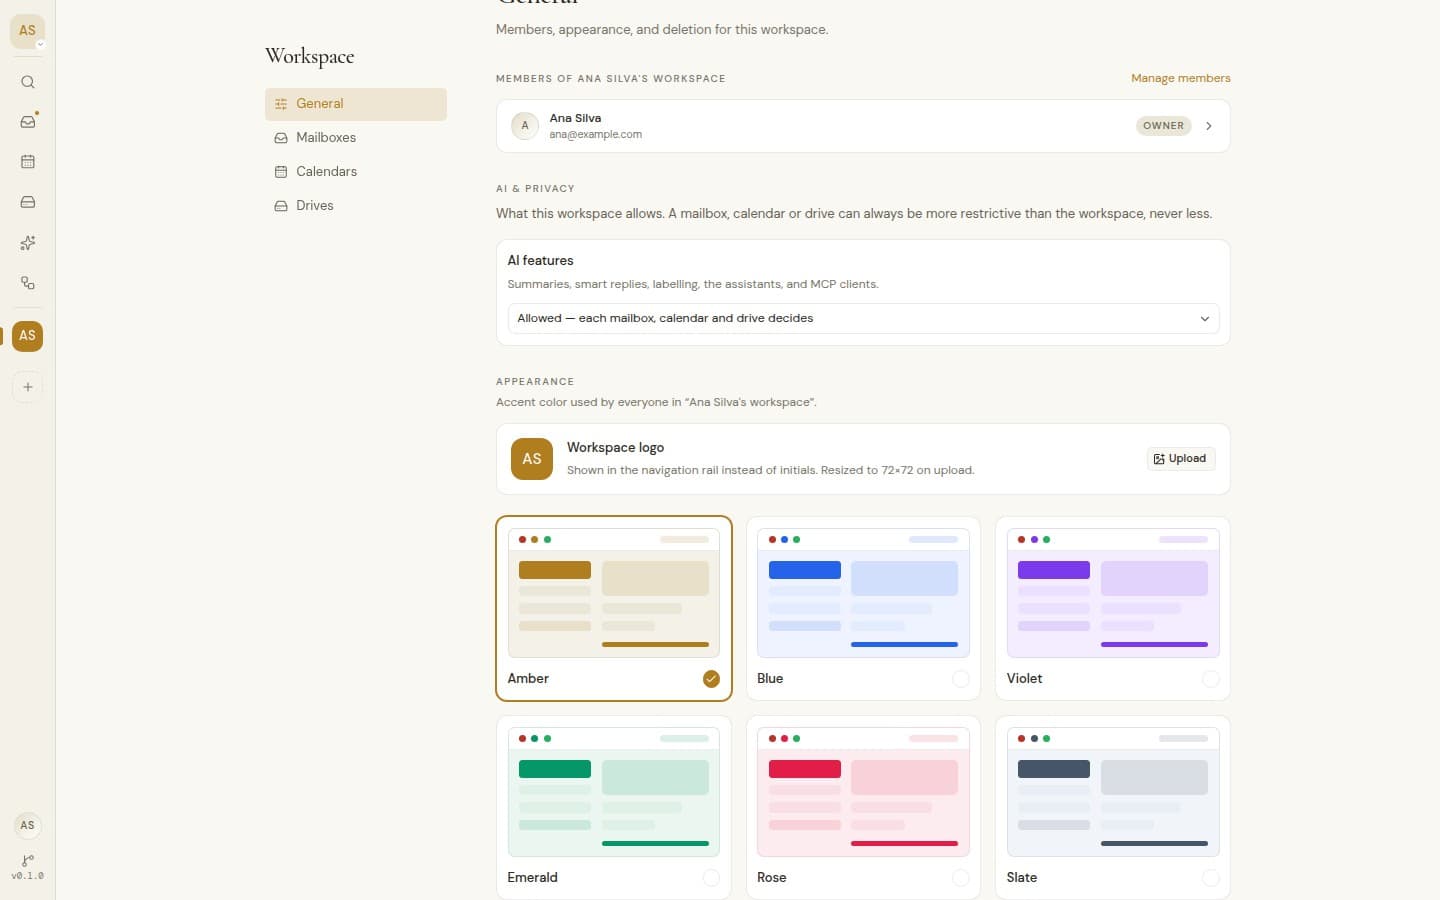1440x900 pixels.
Task: Go to the Mailboxes settings section
Action: pos(356,138)
